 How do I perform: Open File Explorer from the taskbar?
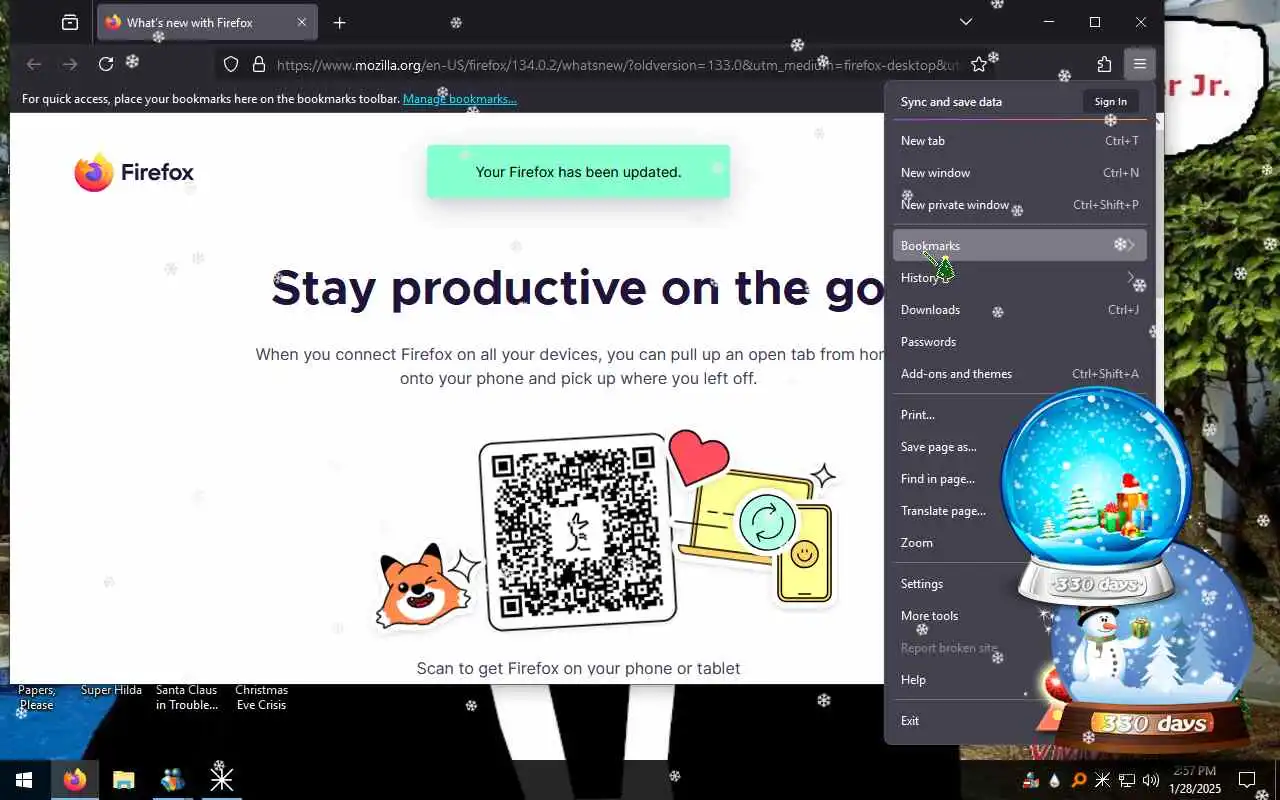[124, 780]
